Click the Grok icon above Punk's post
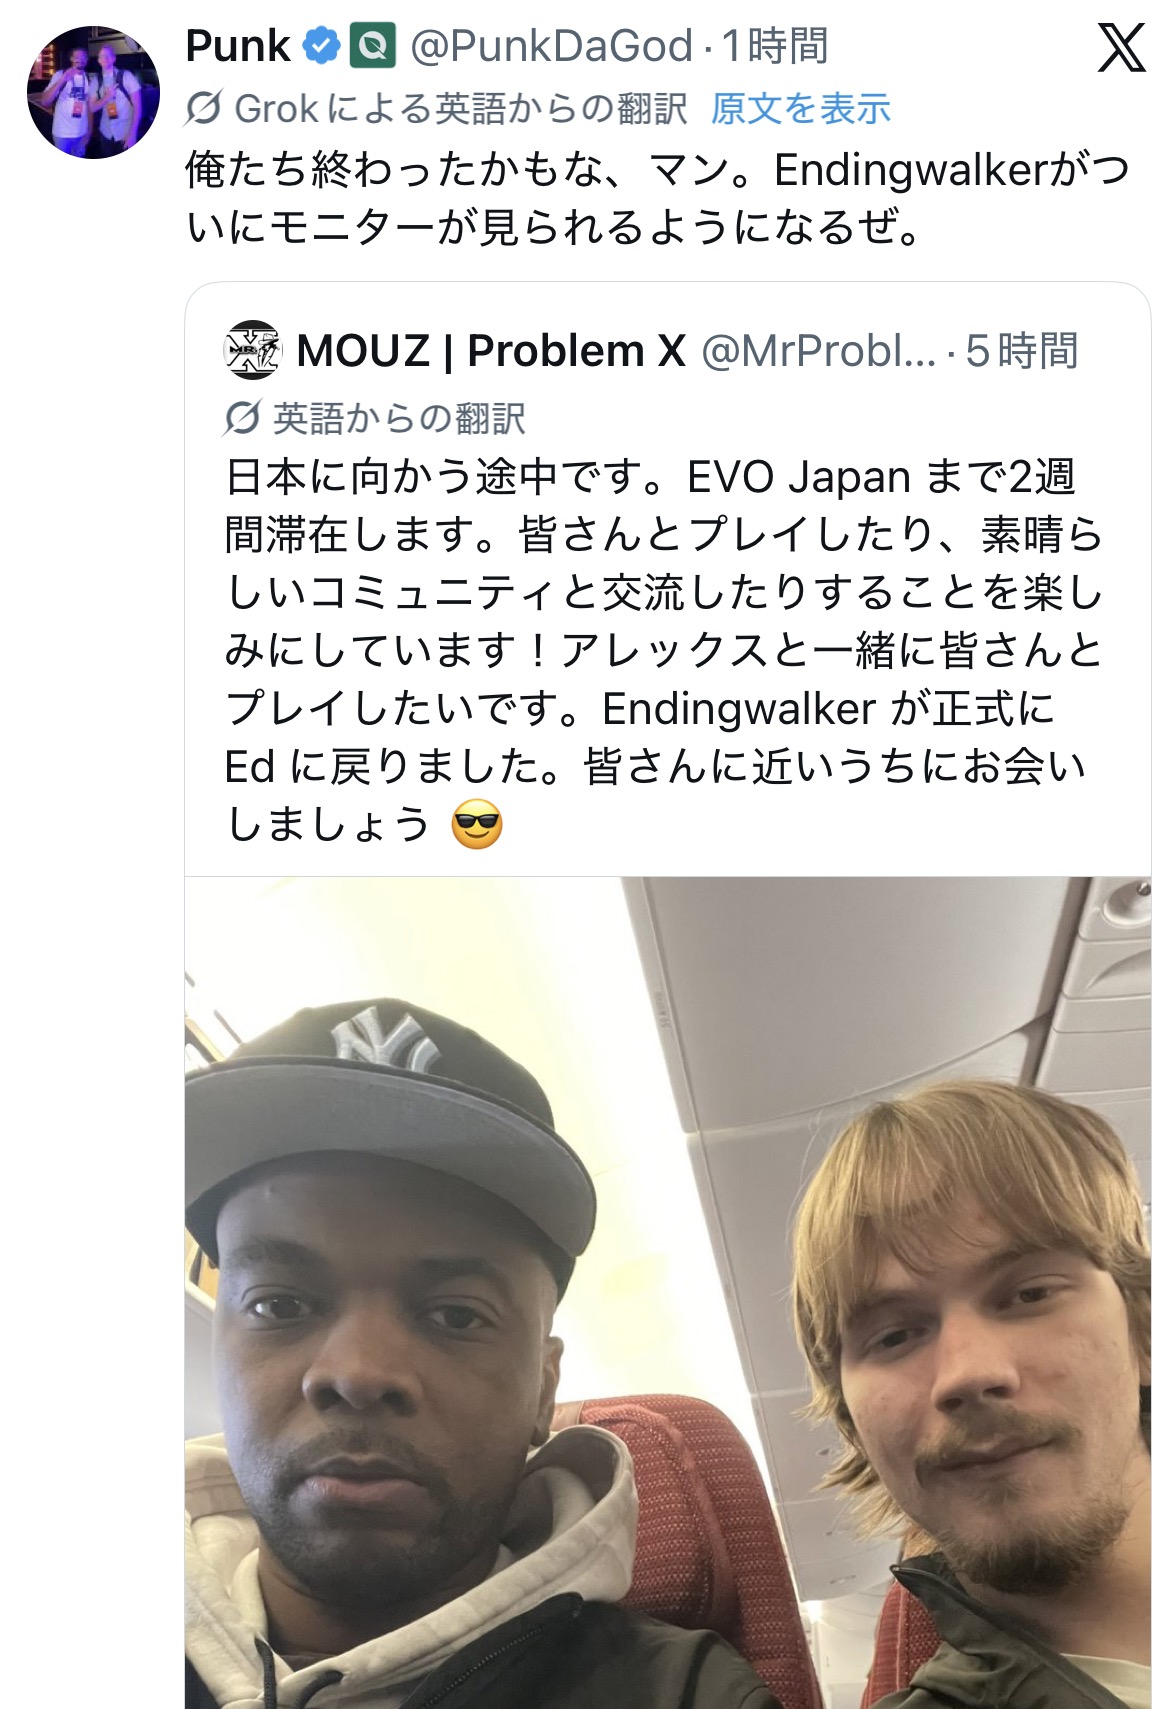This screenshot has width=1157, height=1709. click(203, 107)
